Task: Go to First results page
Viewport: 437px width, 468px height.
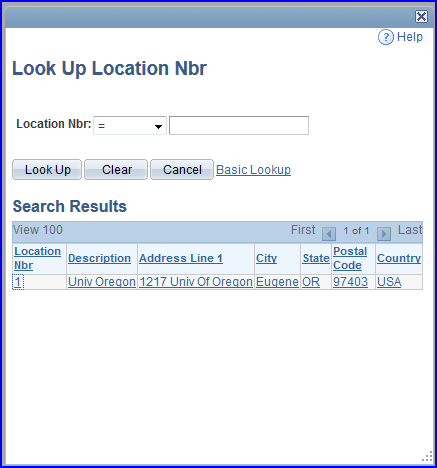Action: coord(303,230)
